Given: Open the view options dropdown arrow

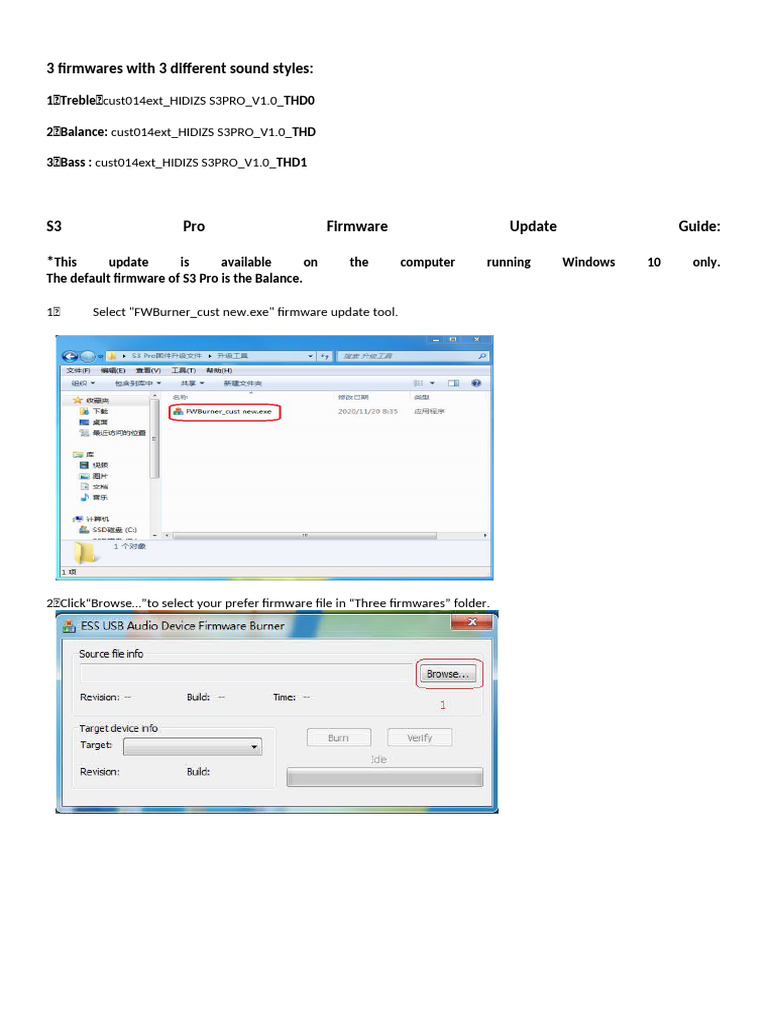Looking at the screenshot, I should coord(432,383).
